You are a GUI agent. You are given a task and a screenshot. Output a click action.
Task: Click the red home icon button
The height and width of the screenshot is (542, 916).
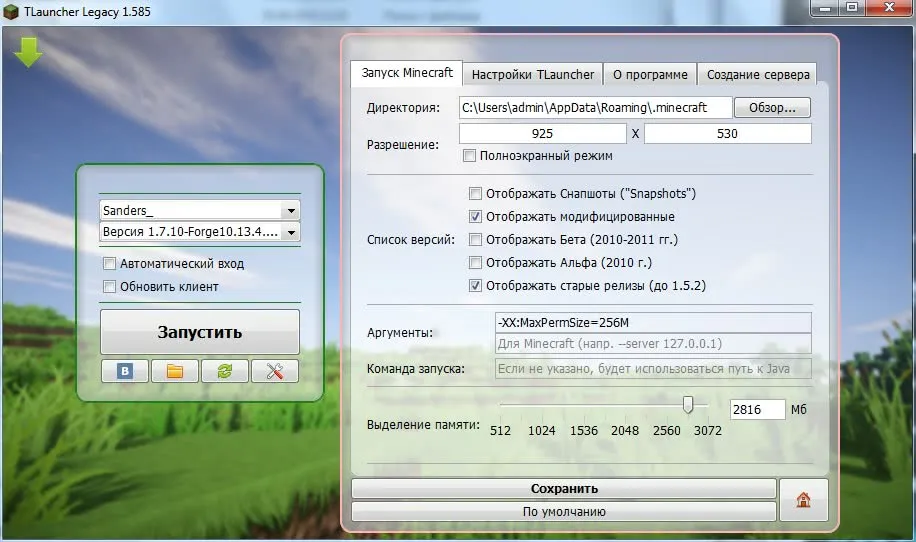point(803,499)
